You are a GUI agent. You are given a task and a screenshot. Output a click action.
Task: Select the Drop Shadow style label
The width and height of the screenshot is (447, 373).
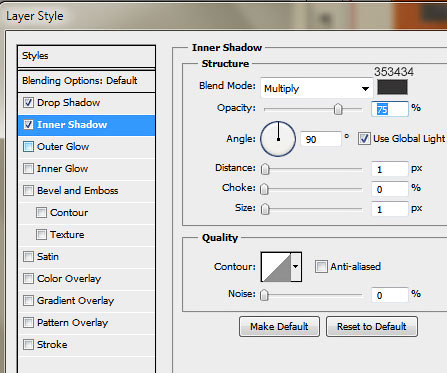(69, 102)
